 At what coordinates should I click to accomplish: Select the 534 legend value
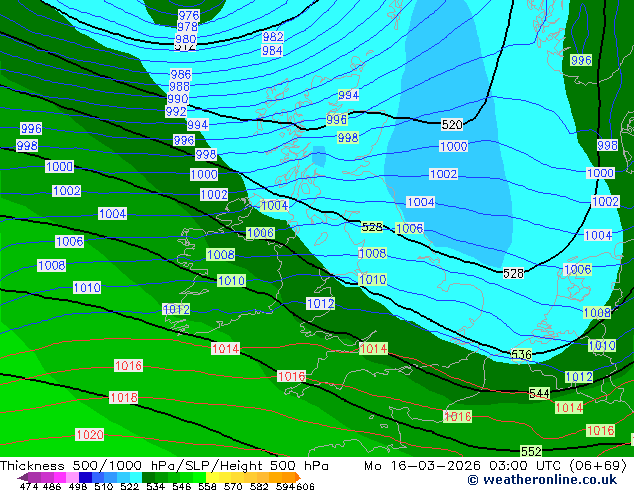pos(155,486)
